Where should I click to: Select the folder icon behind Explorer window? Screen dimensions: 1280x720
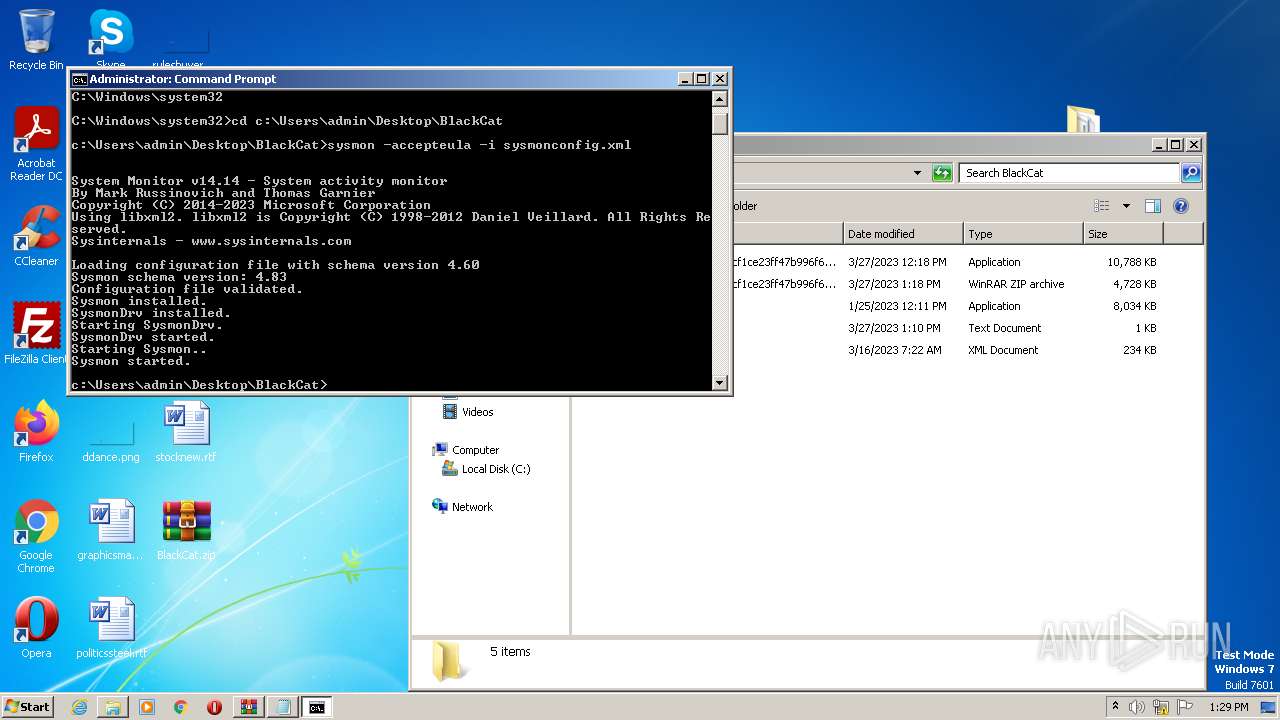(1083, 120)
